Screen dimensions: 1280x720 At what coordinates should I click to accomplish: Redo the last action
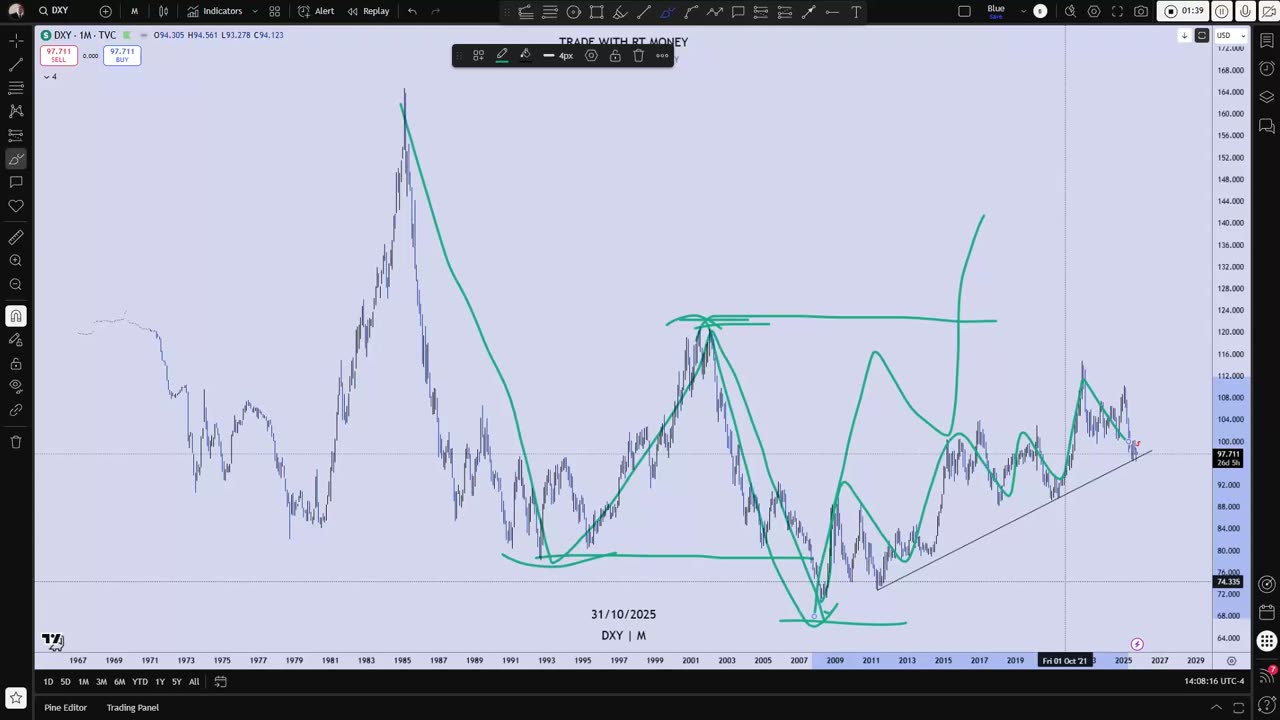click(x=435, y=11)
